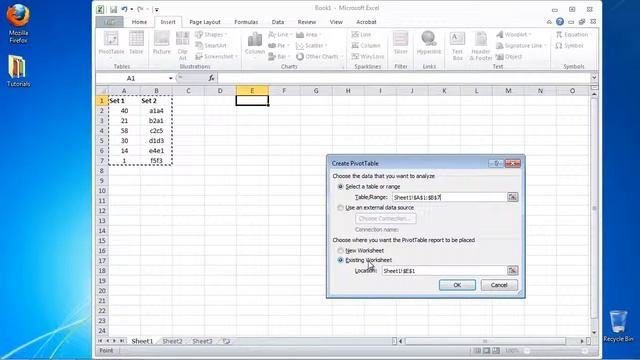The height and width of the screenshot is (360, 640).
Task: Collapse dialog via Location range selector icon
Action: pos(512,271)
